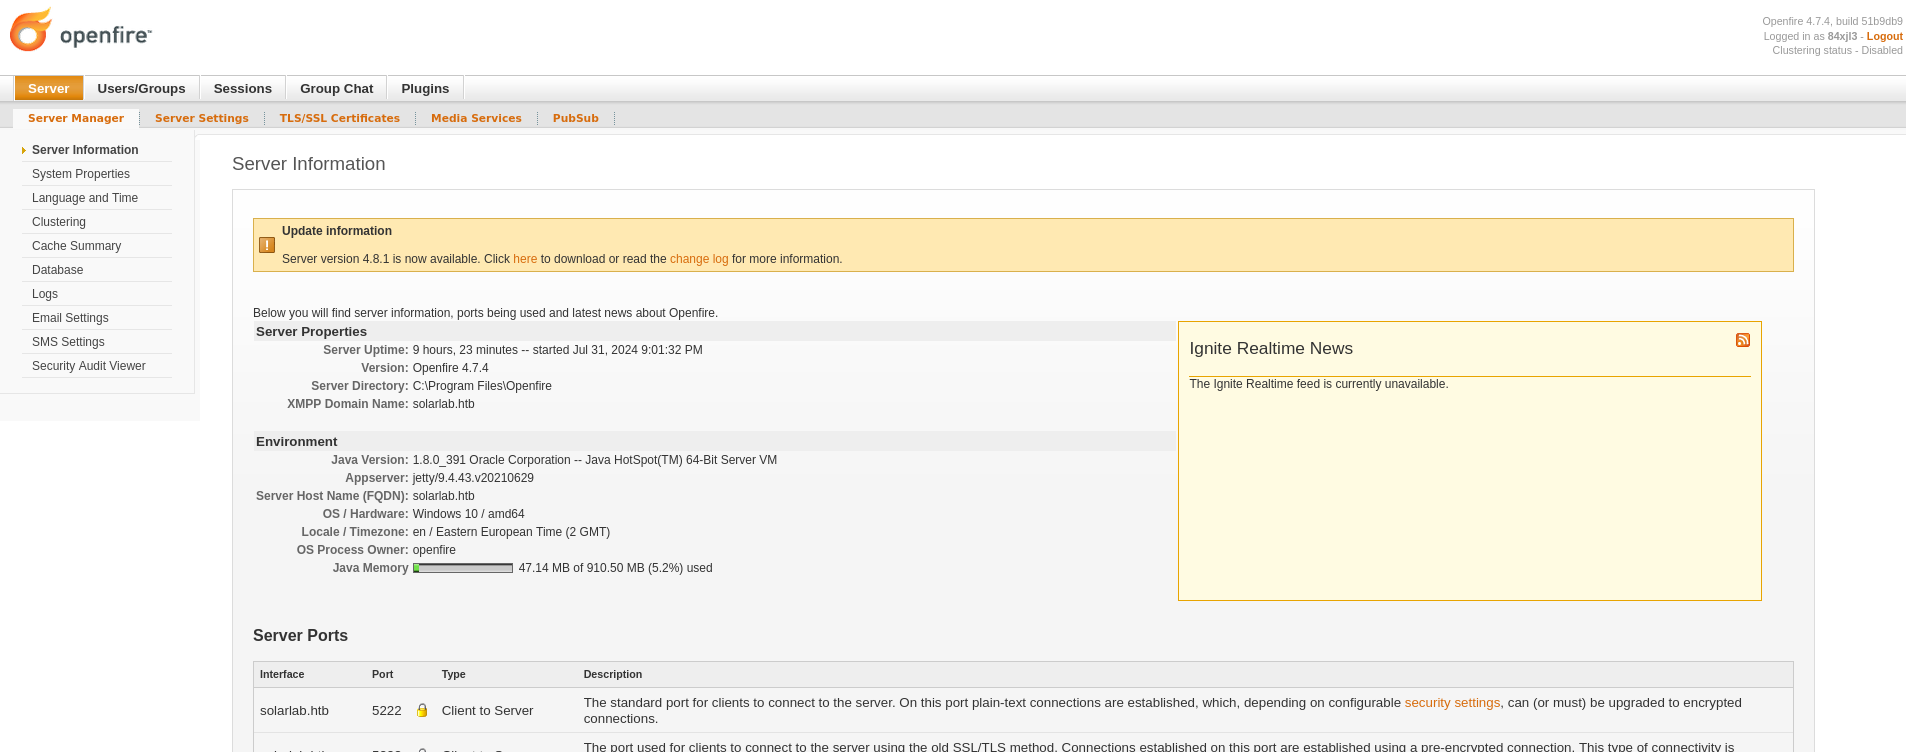Click the Java Memory usage bar
1906x752 pixels.
(463, 568)
